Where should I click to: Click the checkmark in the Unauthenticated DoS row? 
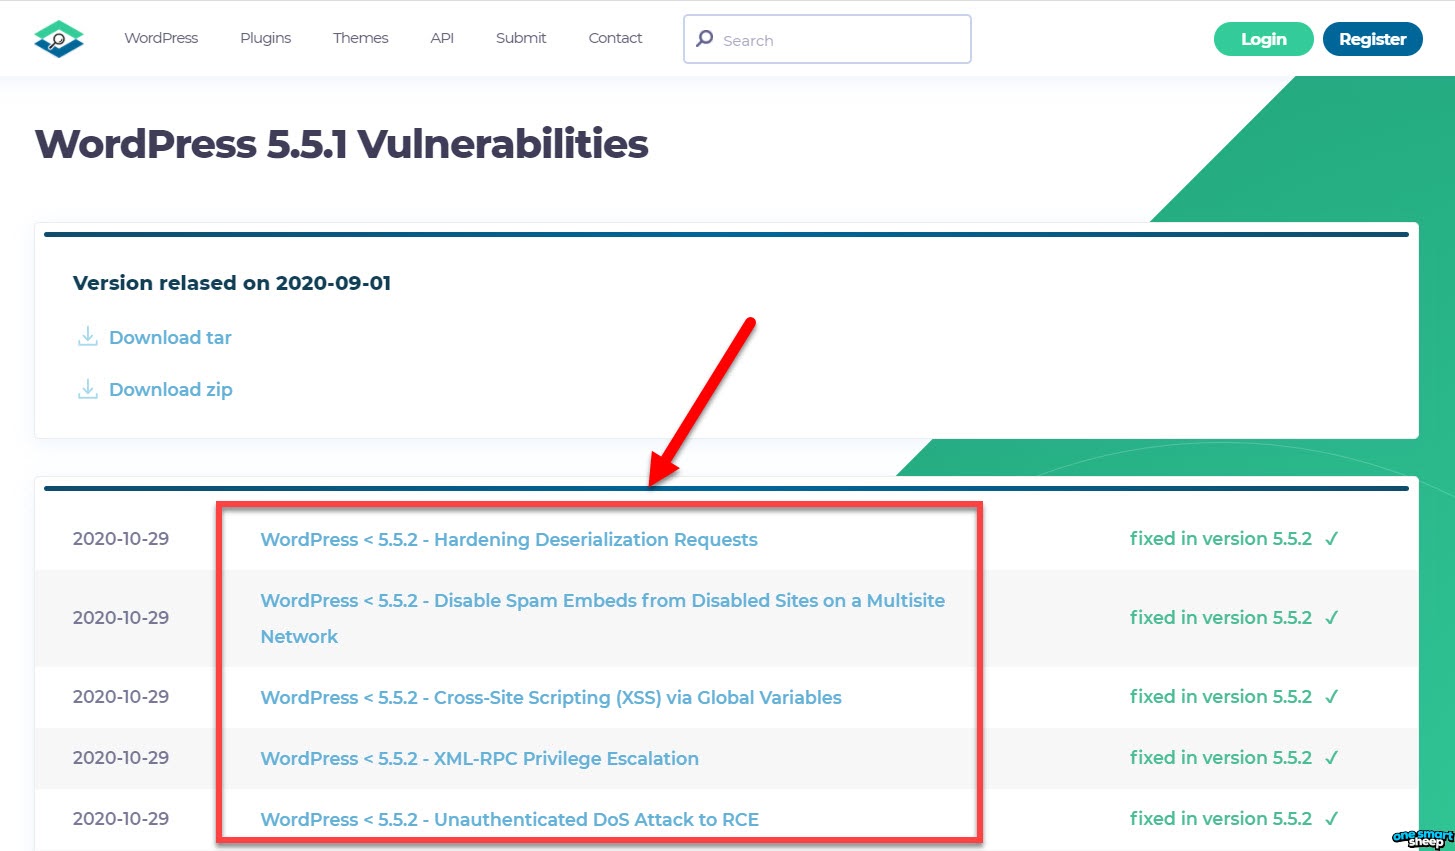[1331, 819]
